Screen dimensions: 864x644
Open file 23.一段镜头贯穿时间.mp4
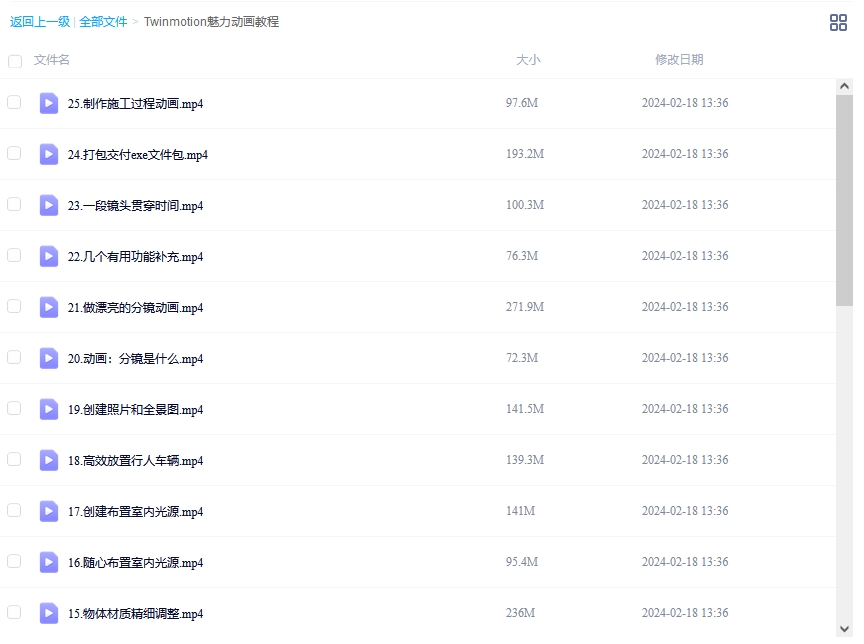coord(136,205)
